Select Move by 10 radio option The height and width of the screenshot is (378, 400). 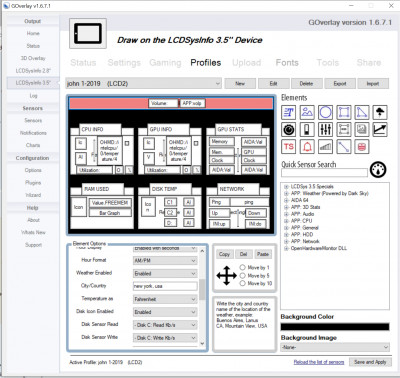242,283
